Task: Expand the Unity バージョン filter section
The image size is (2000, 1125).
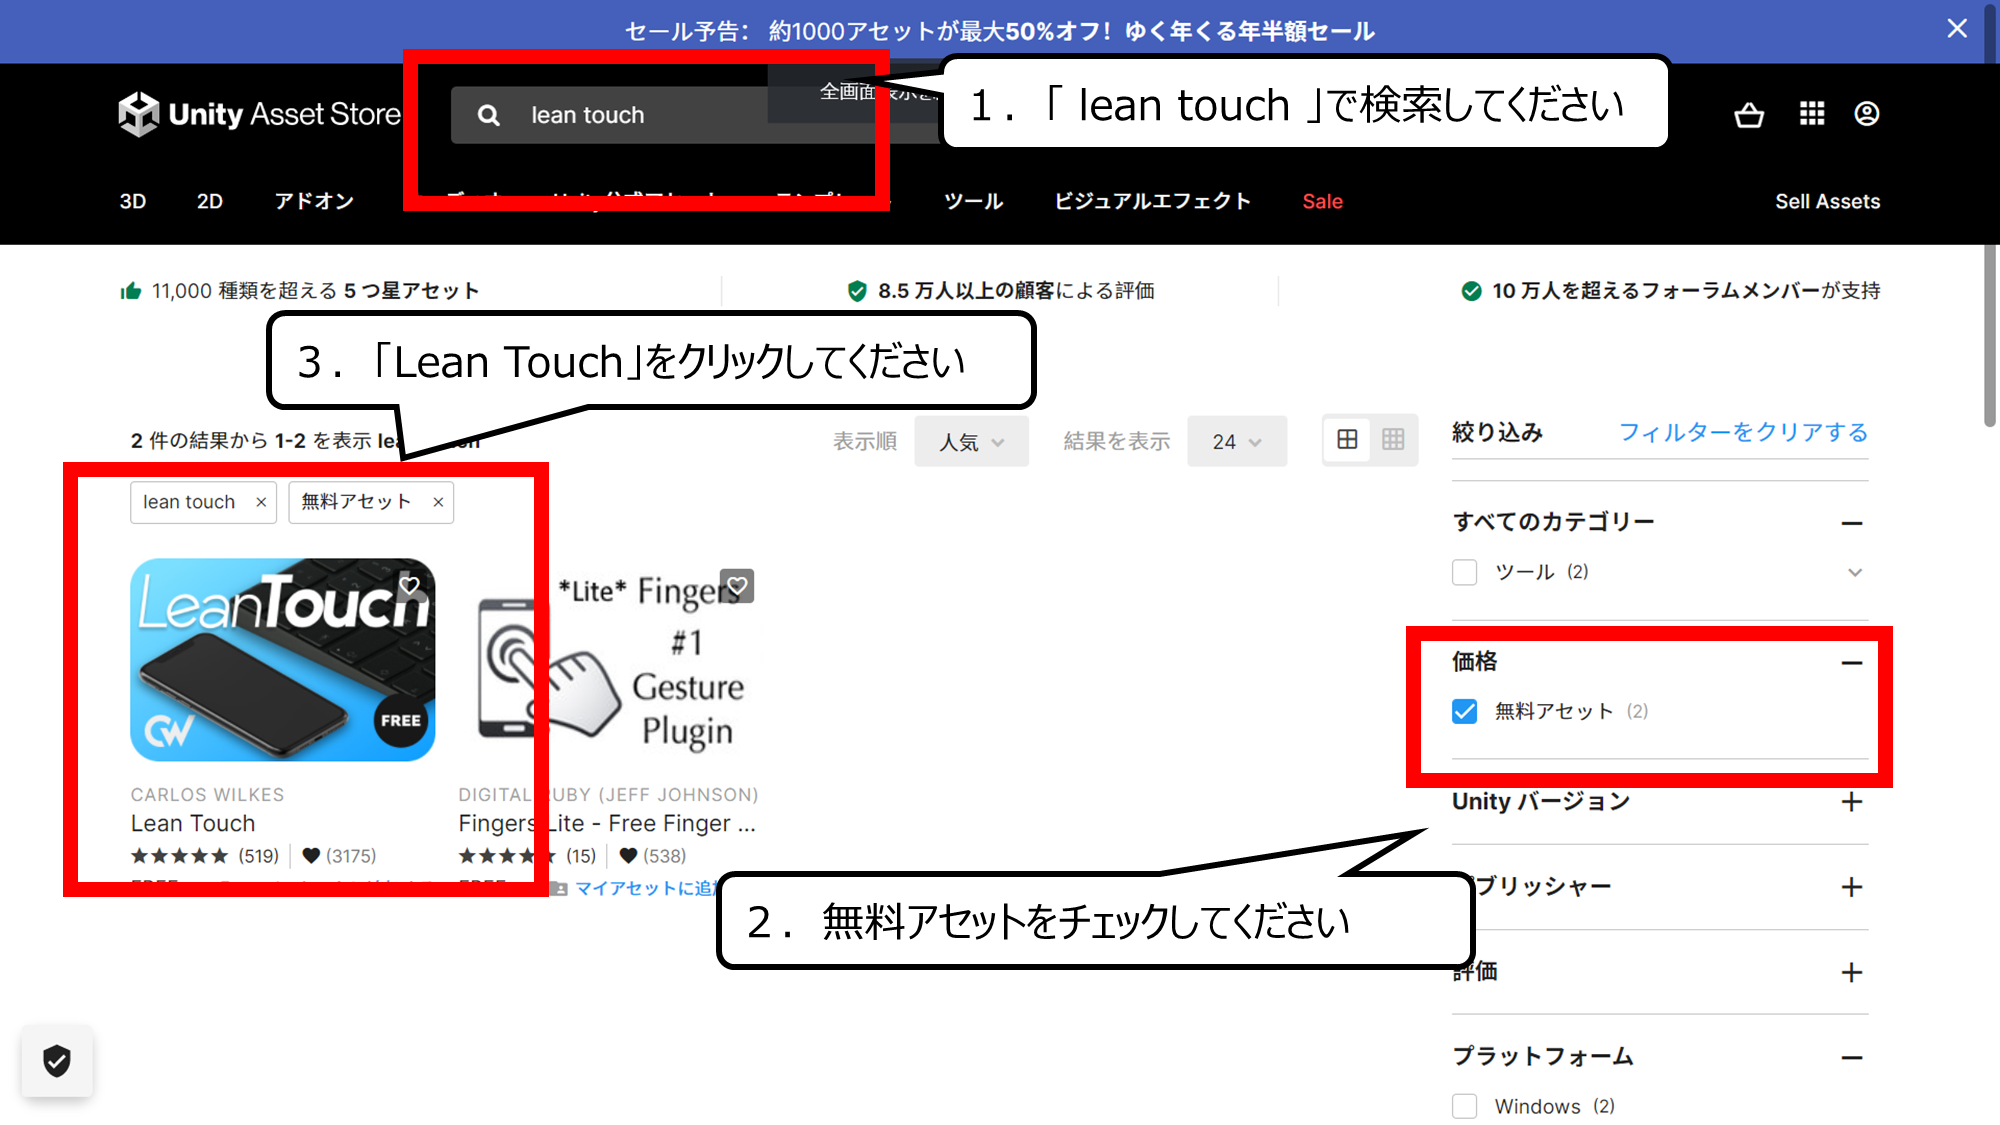Action: (1852, 802)
